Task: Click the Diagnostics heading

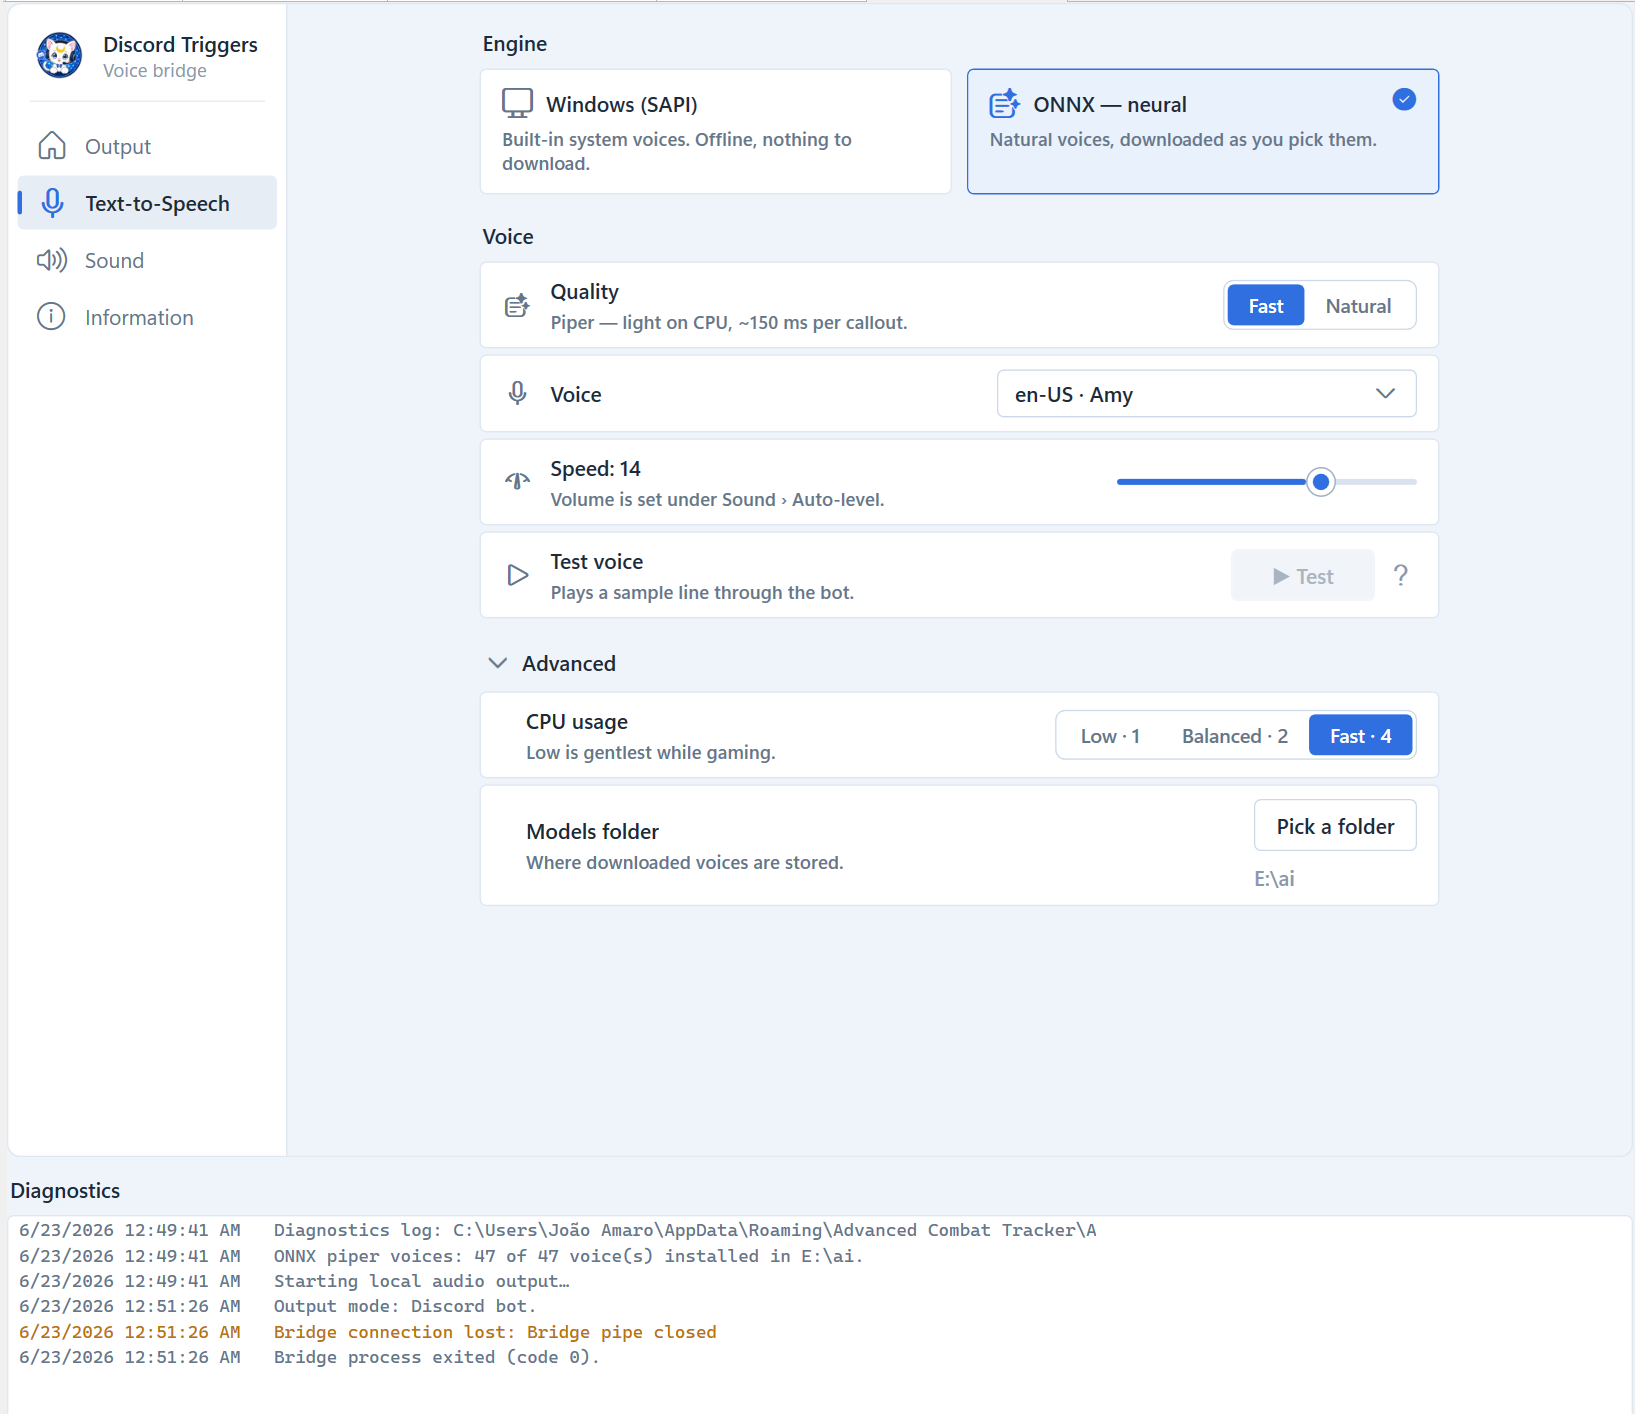Action: [x=65, y=1190]
